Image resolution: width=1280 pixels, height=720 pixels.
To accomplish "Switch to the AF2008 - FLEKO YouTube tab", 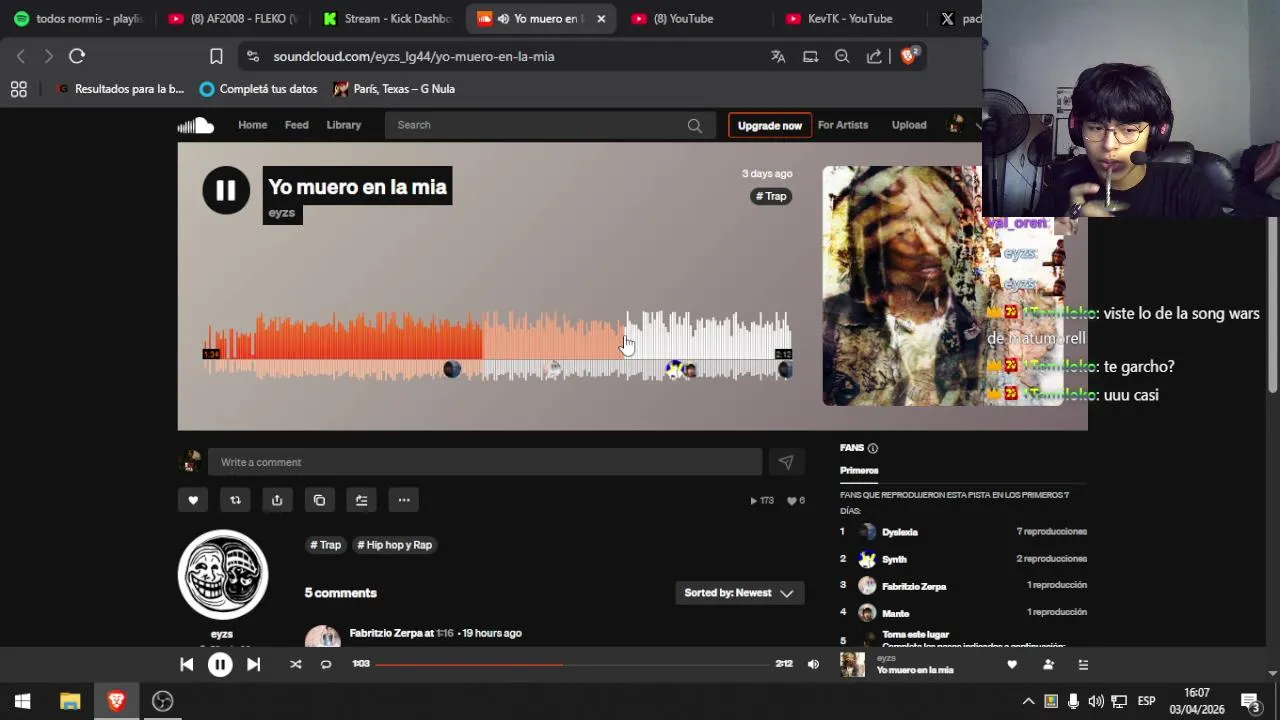I will coord(233,18).
